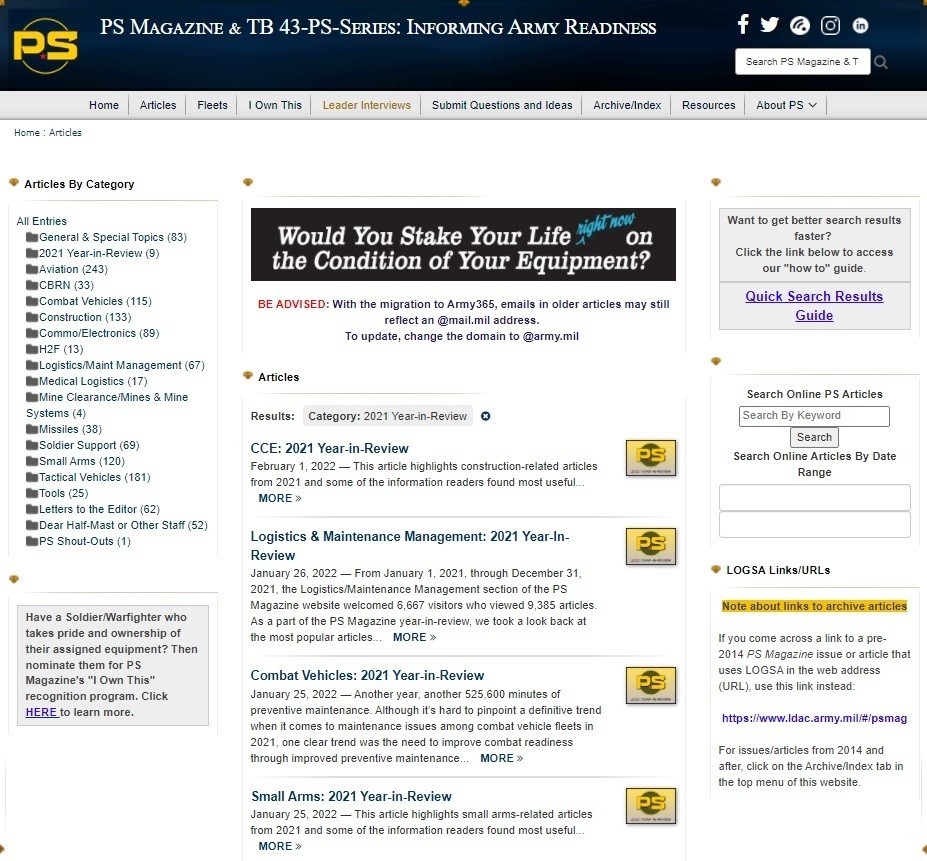Open the Leader Interviews menu item
The height and width of the screenshot is (861, 927).
[367, 105]
